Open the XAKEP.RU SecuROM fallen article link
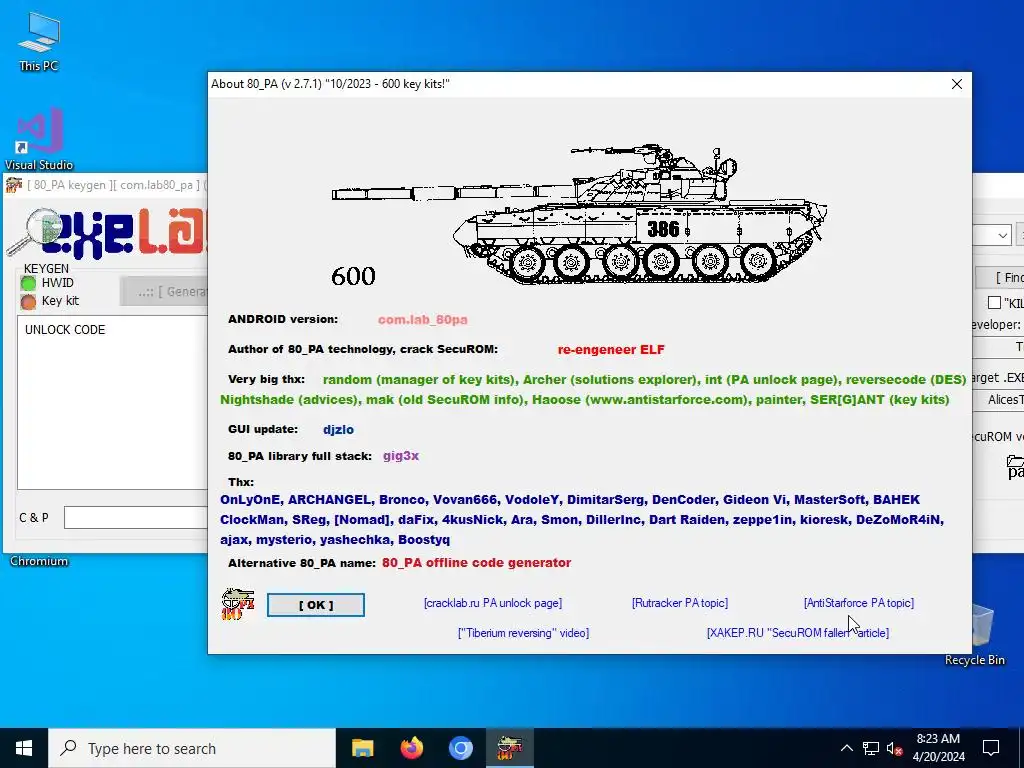 tap(797, 633)
